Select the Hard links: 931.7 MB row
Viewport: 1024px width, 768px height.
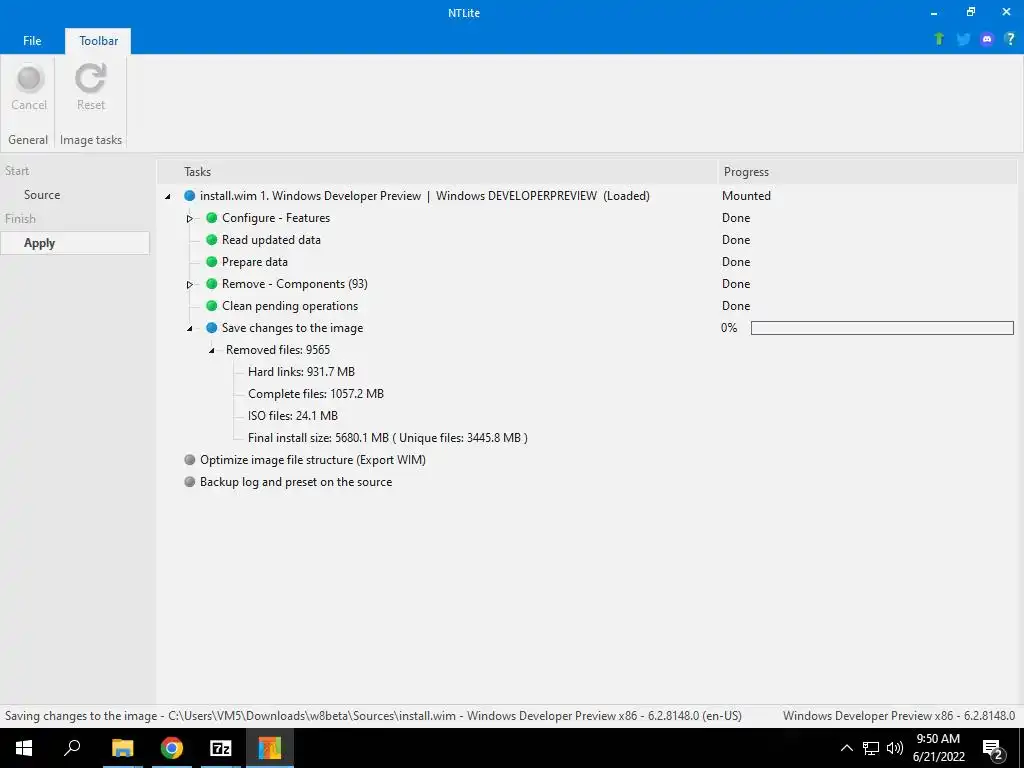(x=301, y=372)
